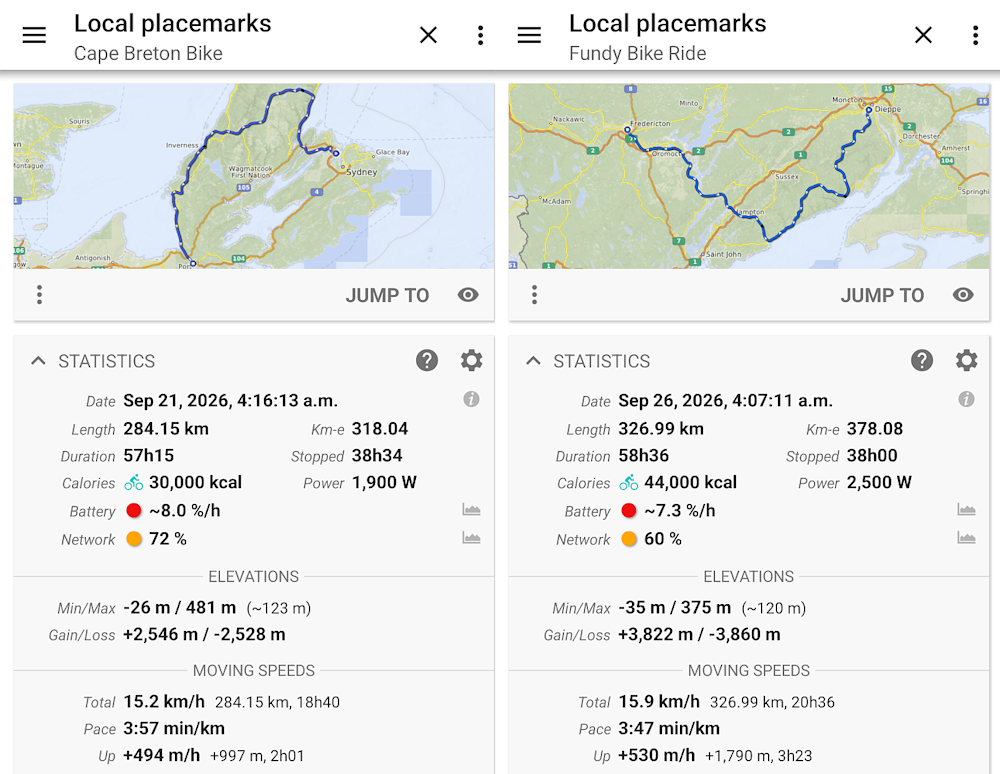Click pace value 3:57 min/km

[174, 728]
